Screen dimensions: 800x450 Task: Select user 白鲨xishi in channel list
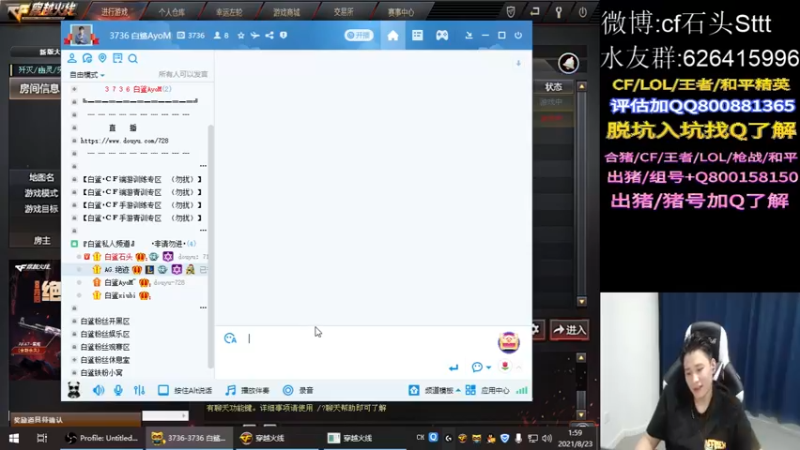120,295
